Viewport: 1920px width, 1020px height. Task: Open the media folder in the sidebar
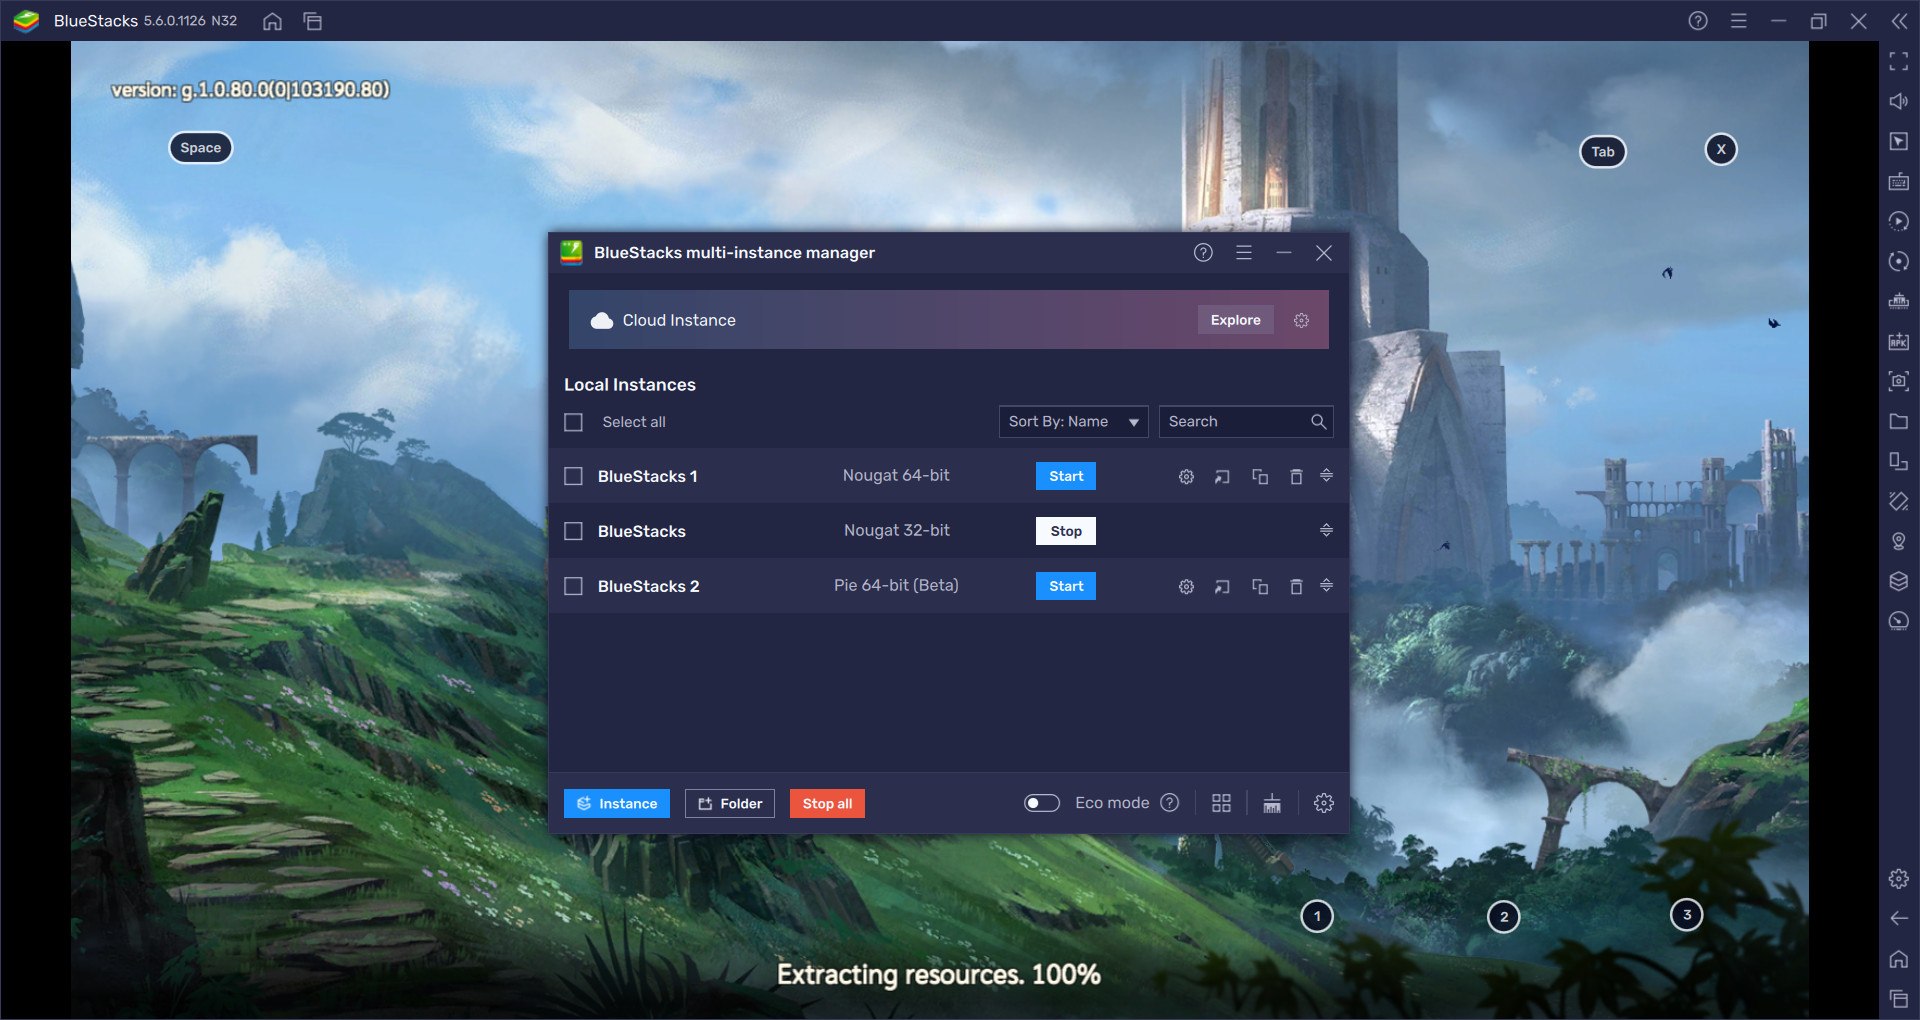tap(1898, 422)
